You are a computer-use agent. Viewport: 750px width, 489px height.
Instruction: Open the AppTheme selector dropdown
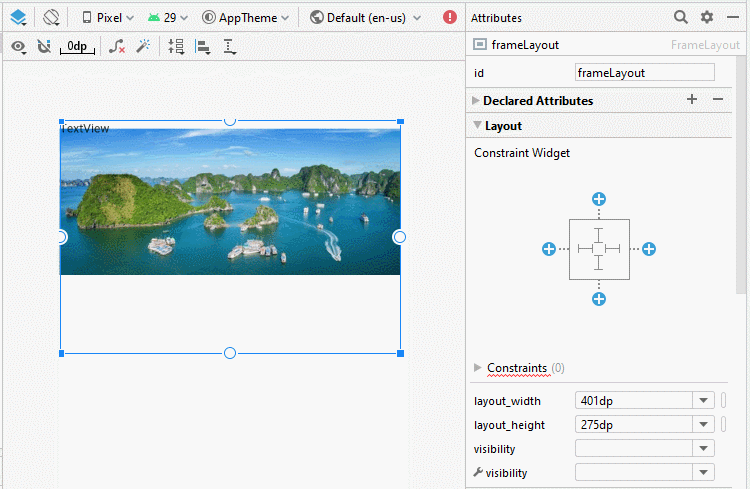(246, 18)
